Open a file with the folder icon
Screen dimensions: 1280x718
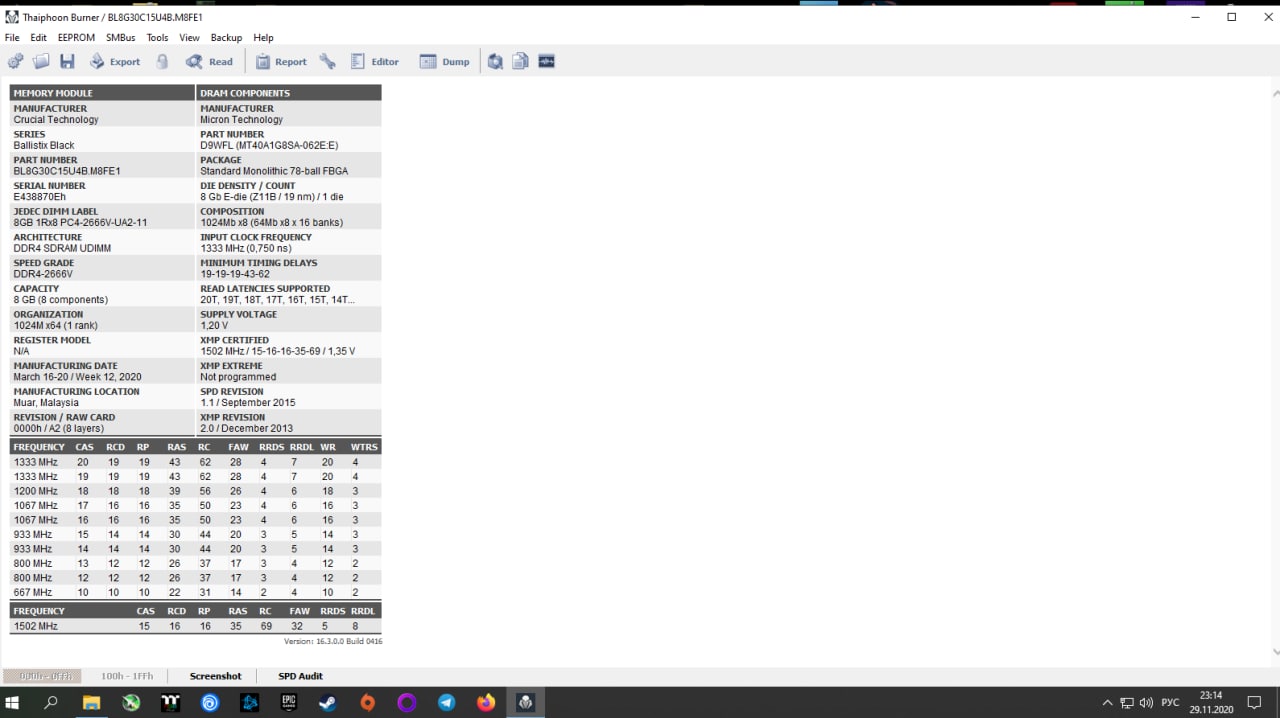click(41, 62)
